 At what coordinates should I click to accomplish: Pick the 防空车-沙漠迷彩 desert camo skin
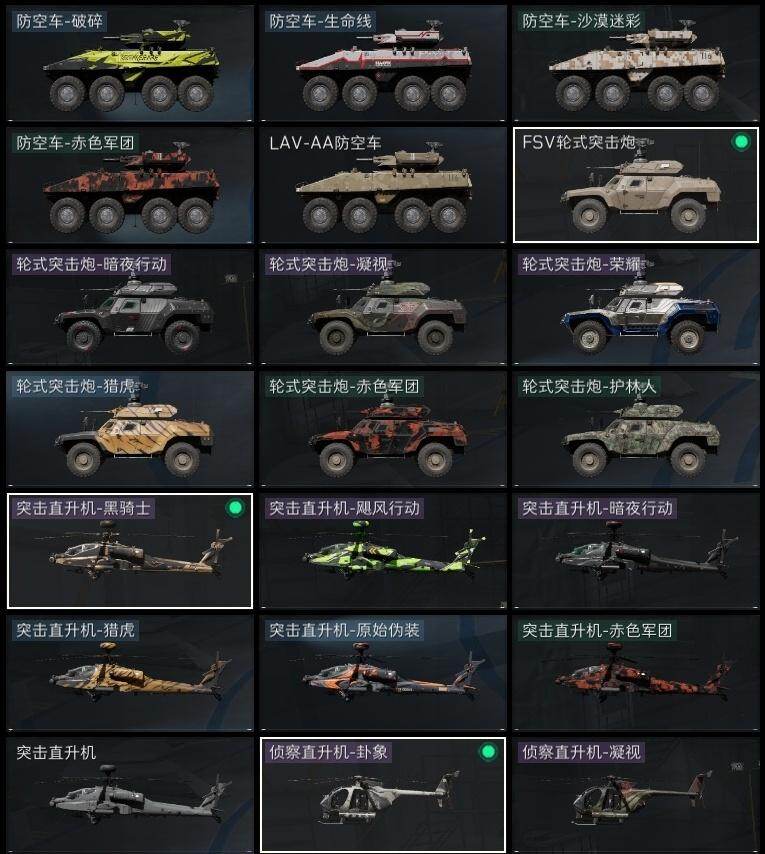[x=636, y=63]
